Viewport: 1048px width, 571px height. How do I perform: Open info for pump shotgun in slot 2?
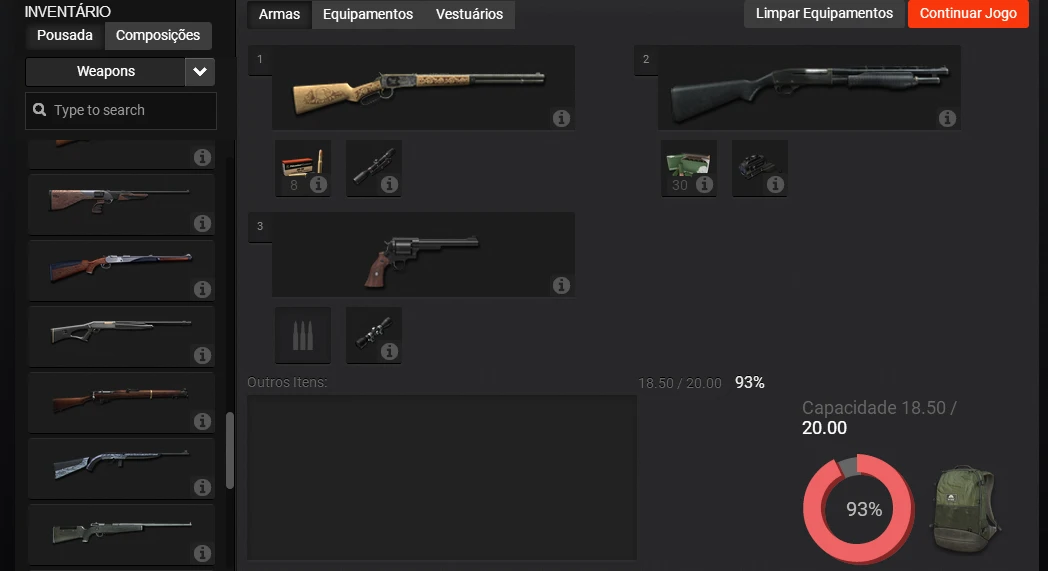947,118
